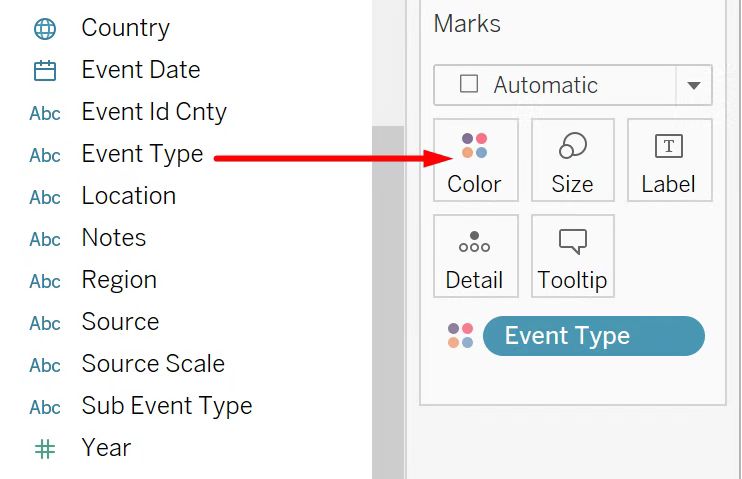Select the Region field
Screen dimensions: 742x479
click(x=119, y=280)
